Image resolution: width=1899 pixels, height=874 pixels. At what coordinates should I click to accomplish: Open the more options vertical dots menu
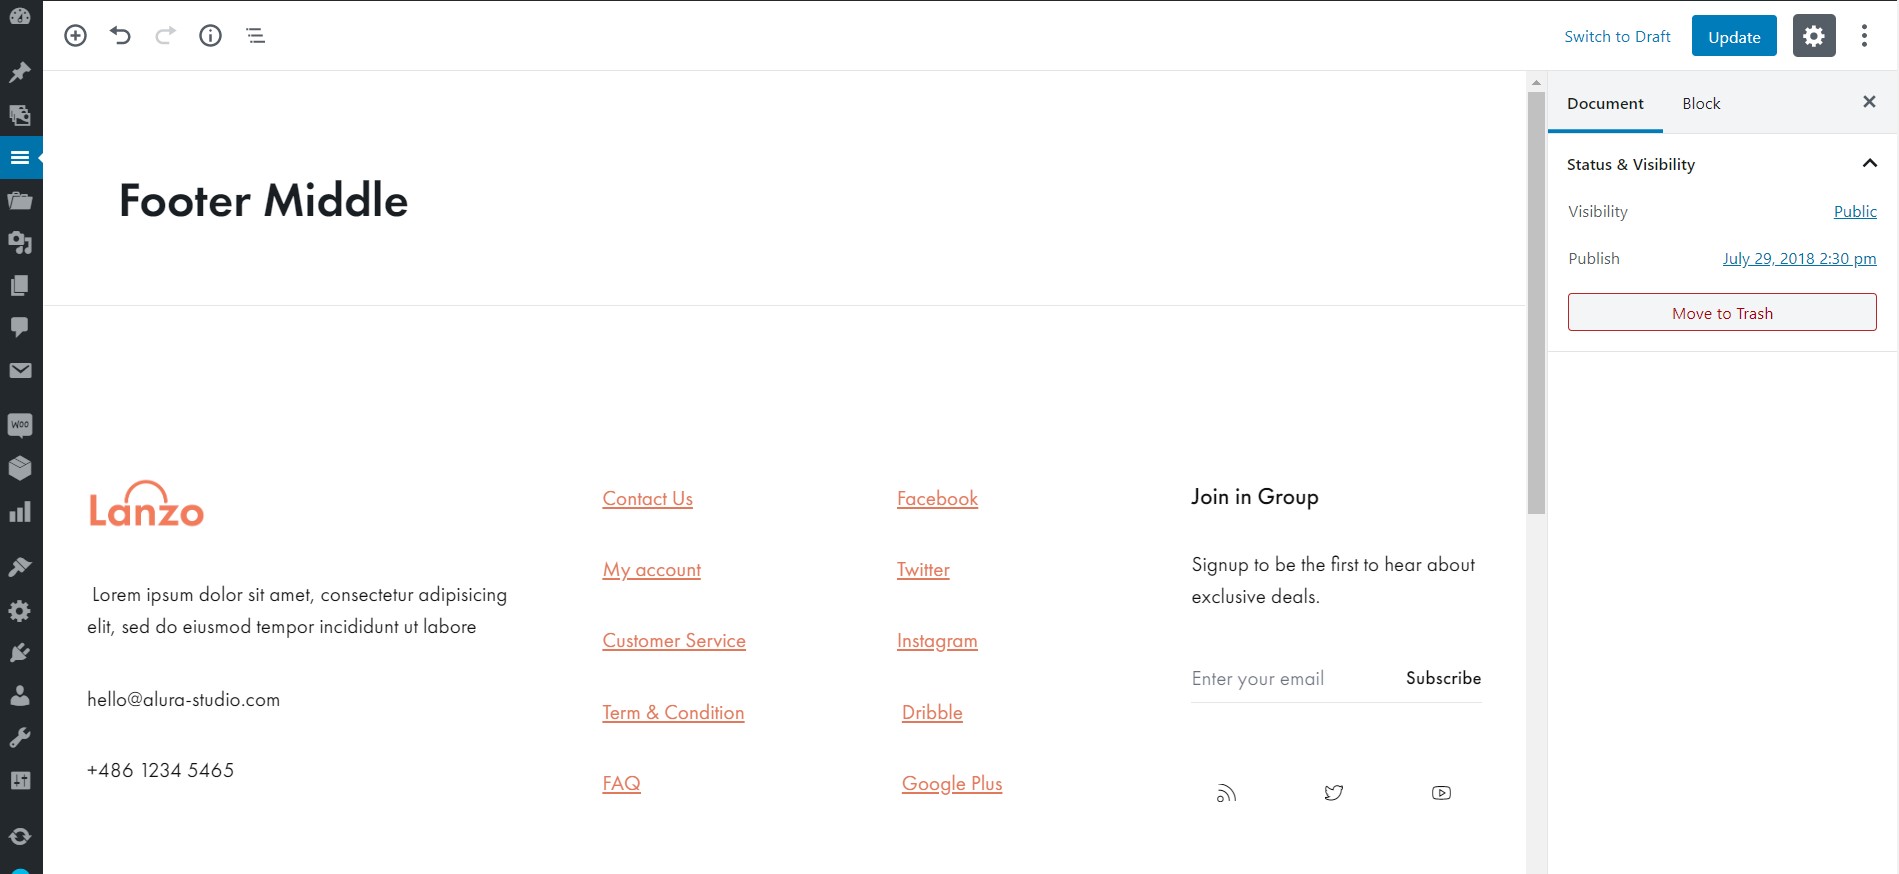tap(1864, 36)
